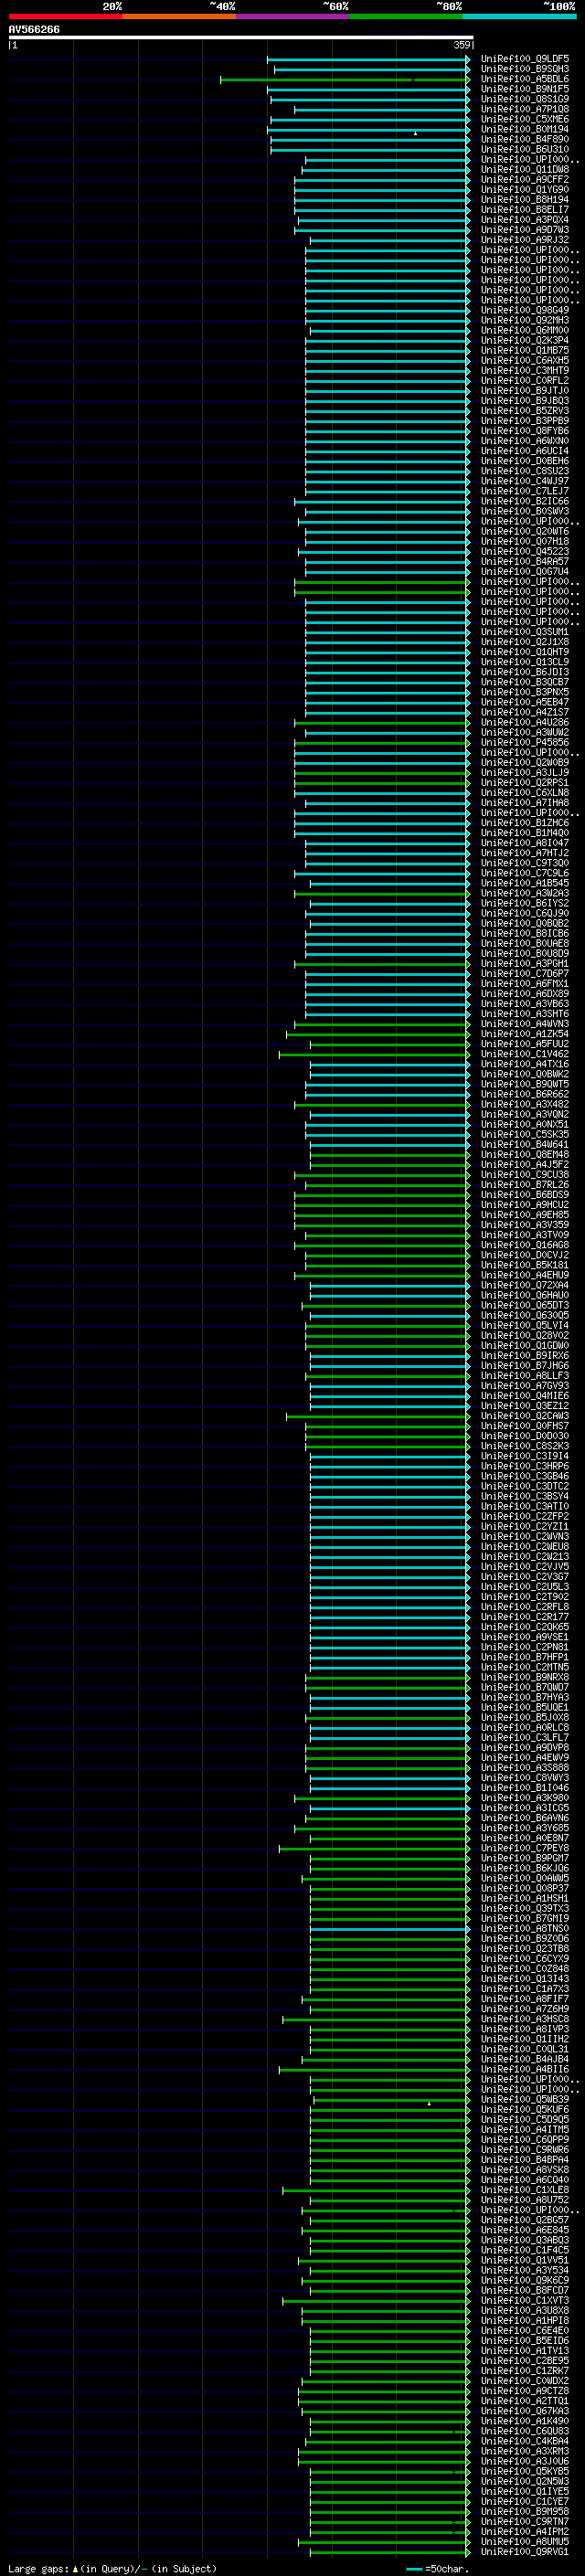Select the UniRef100_Q92MH3 label
This screenshot has height=2576, width=585.
tap(525, 320)
